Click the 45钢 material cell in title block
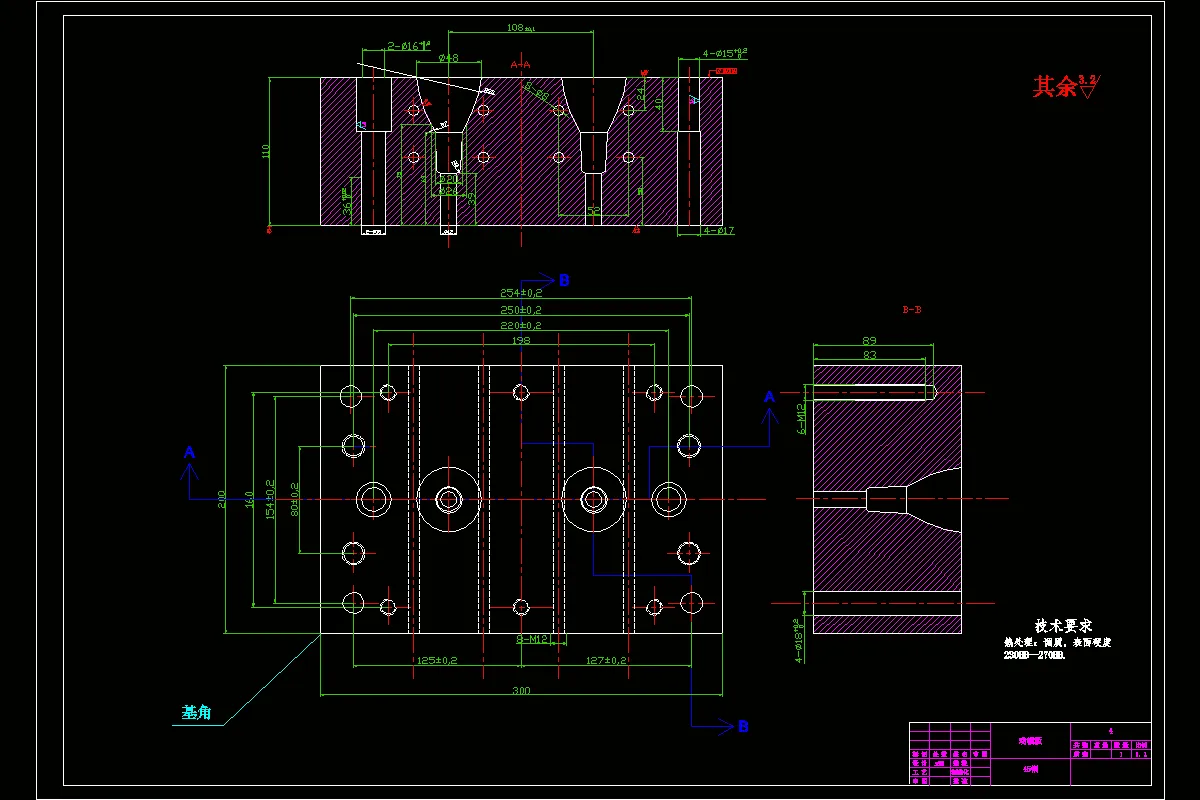 (x=1030, y=770)
